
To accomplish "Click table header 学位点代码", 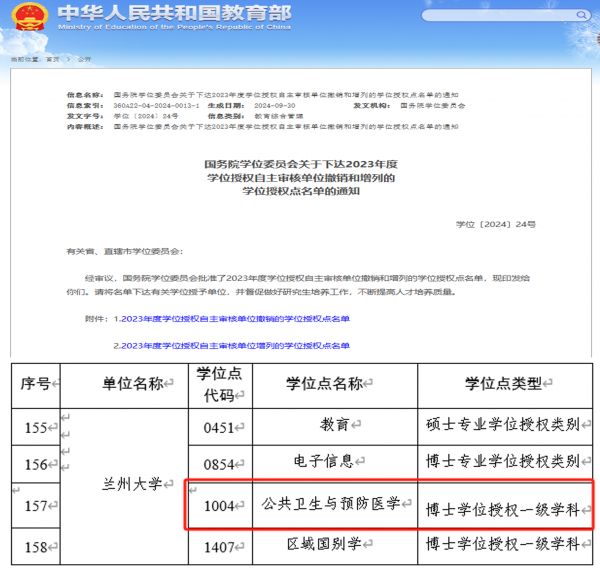I will (x=220, y=386).
